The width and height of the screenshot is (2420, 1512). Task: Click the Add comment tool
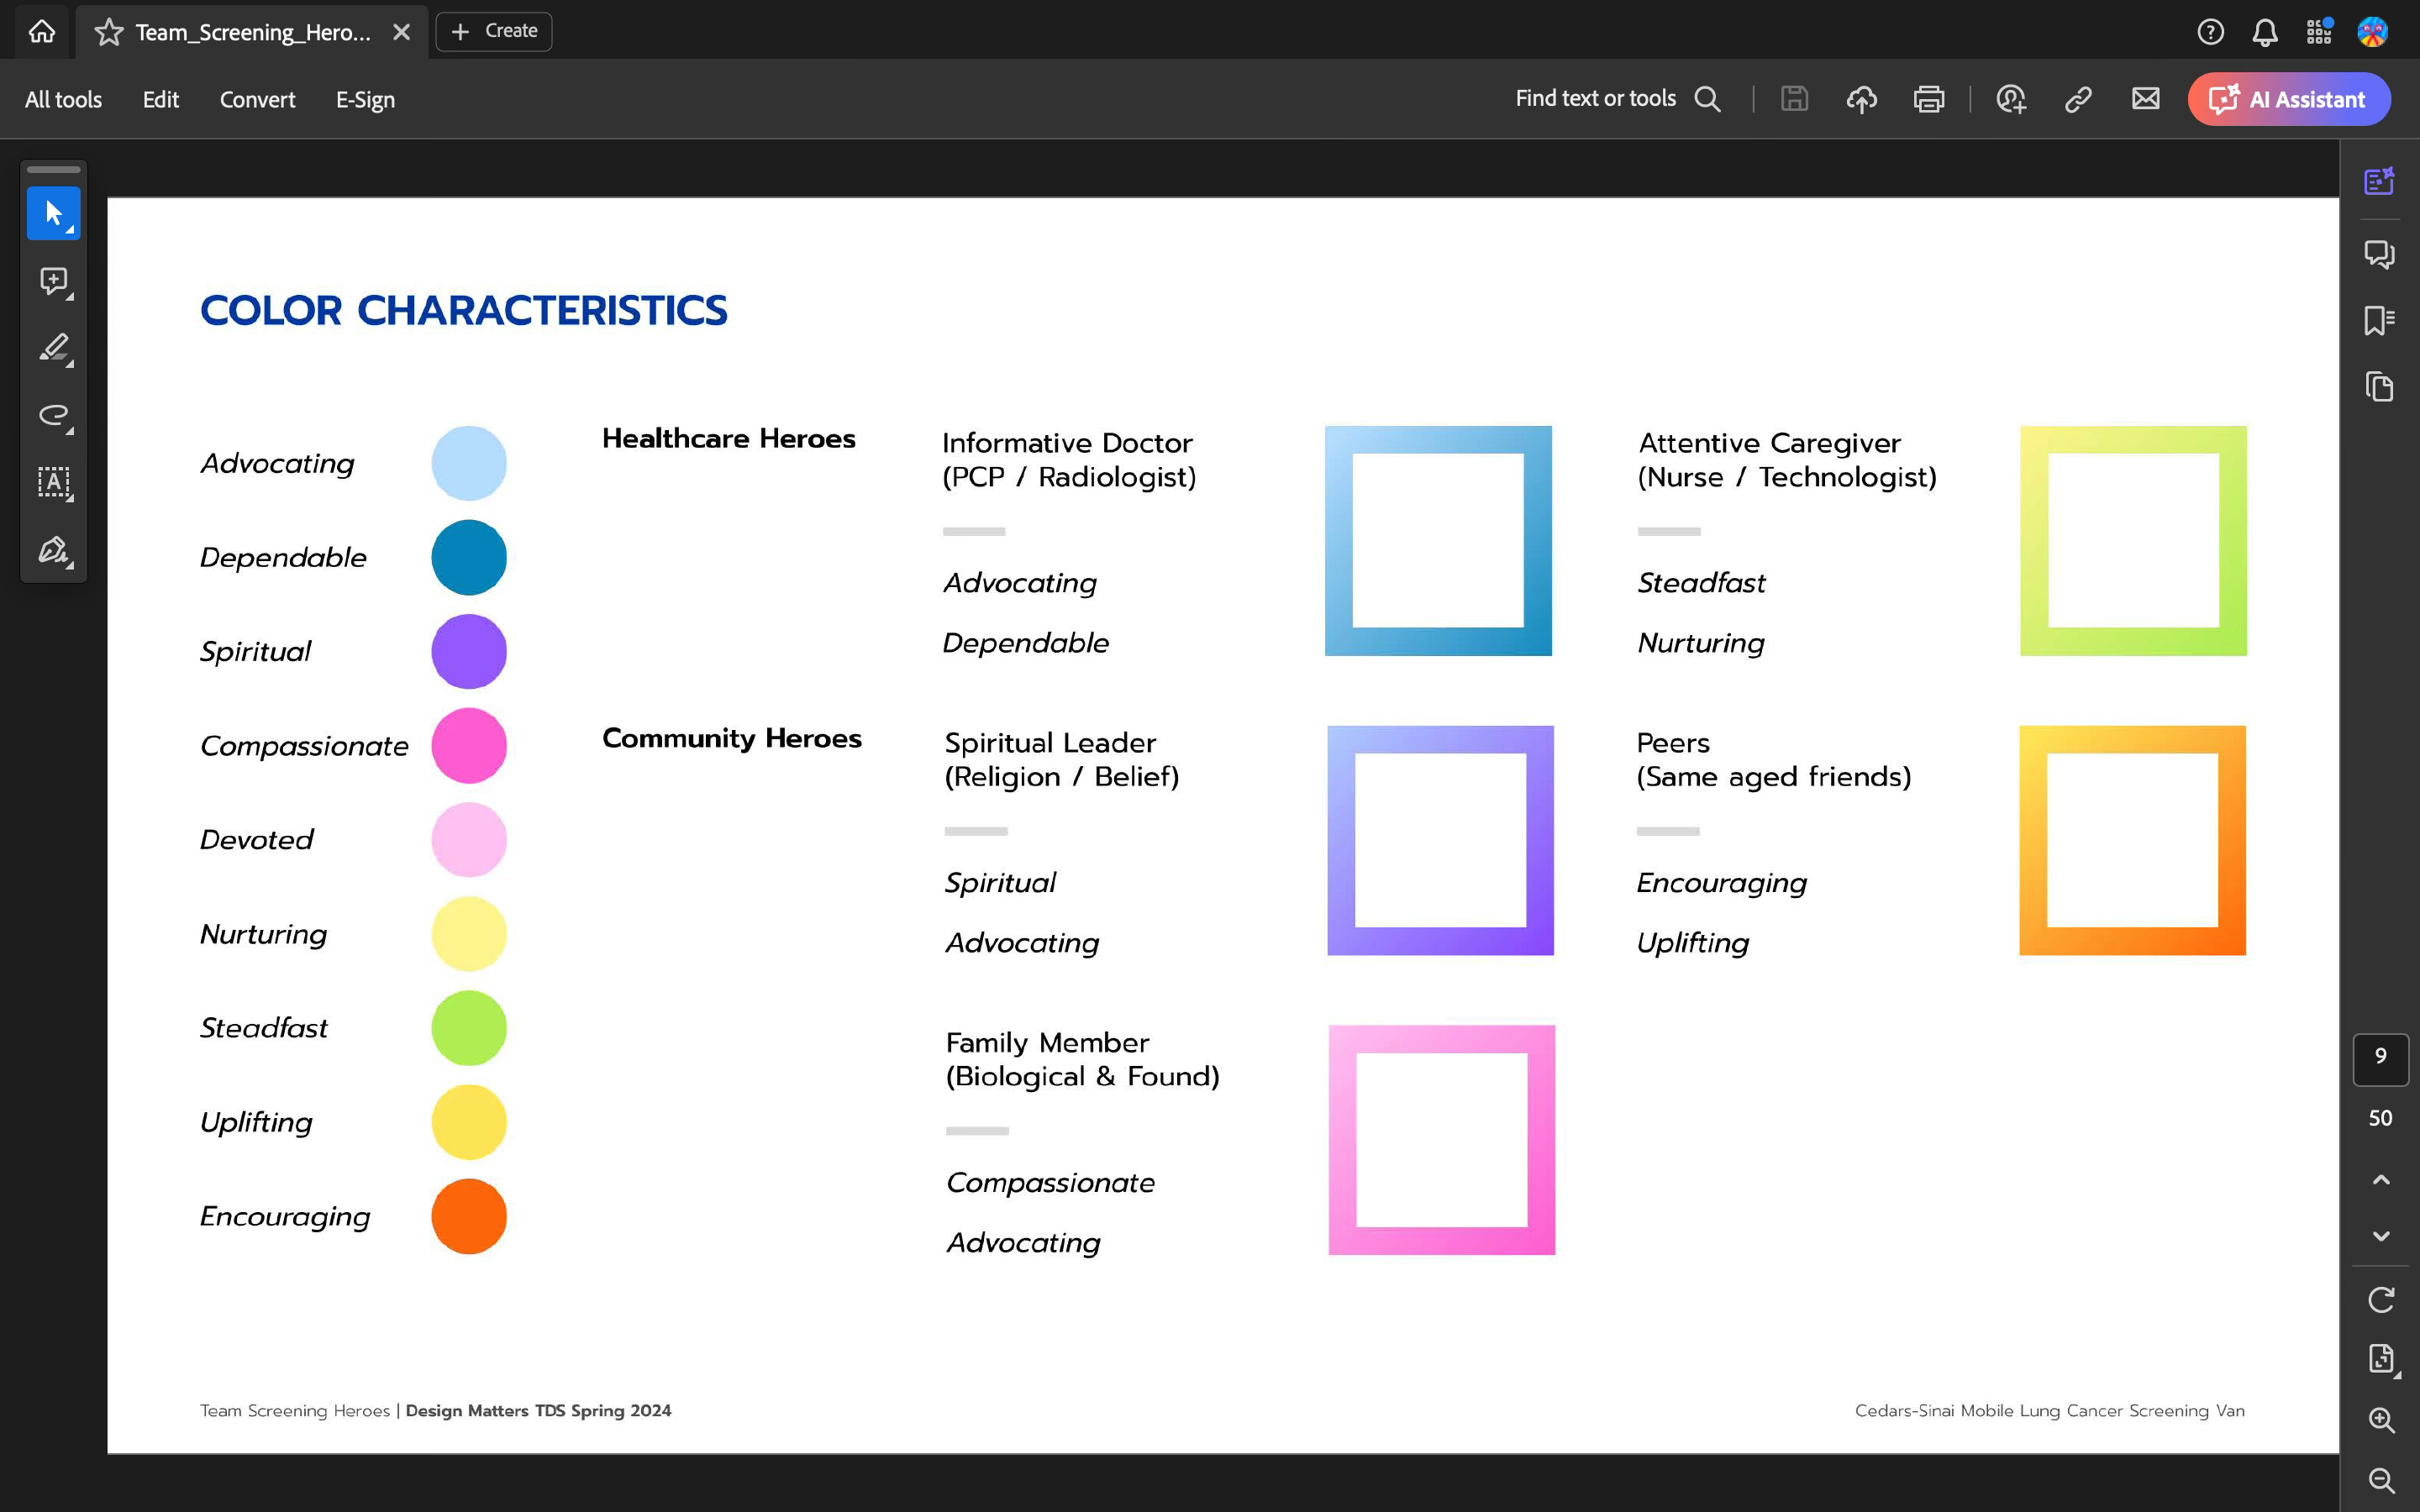(53, 281)
